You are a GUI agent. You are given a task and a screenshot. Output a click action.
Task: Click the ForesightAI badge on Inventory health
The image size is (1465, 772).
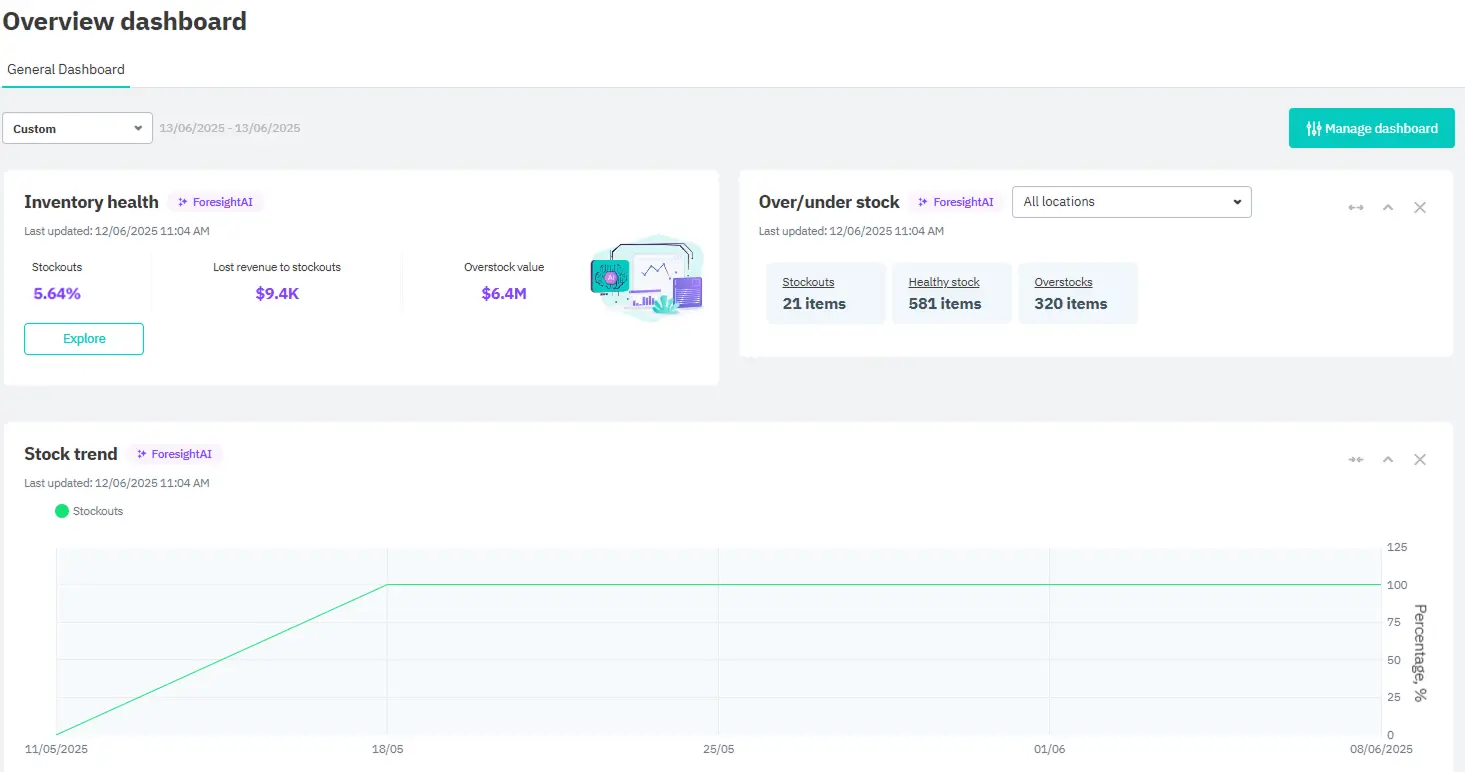pos(216,201)
